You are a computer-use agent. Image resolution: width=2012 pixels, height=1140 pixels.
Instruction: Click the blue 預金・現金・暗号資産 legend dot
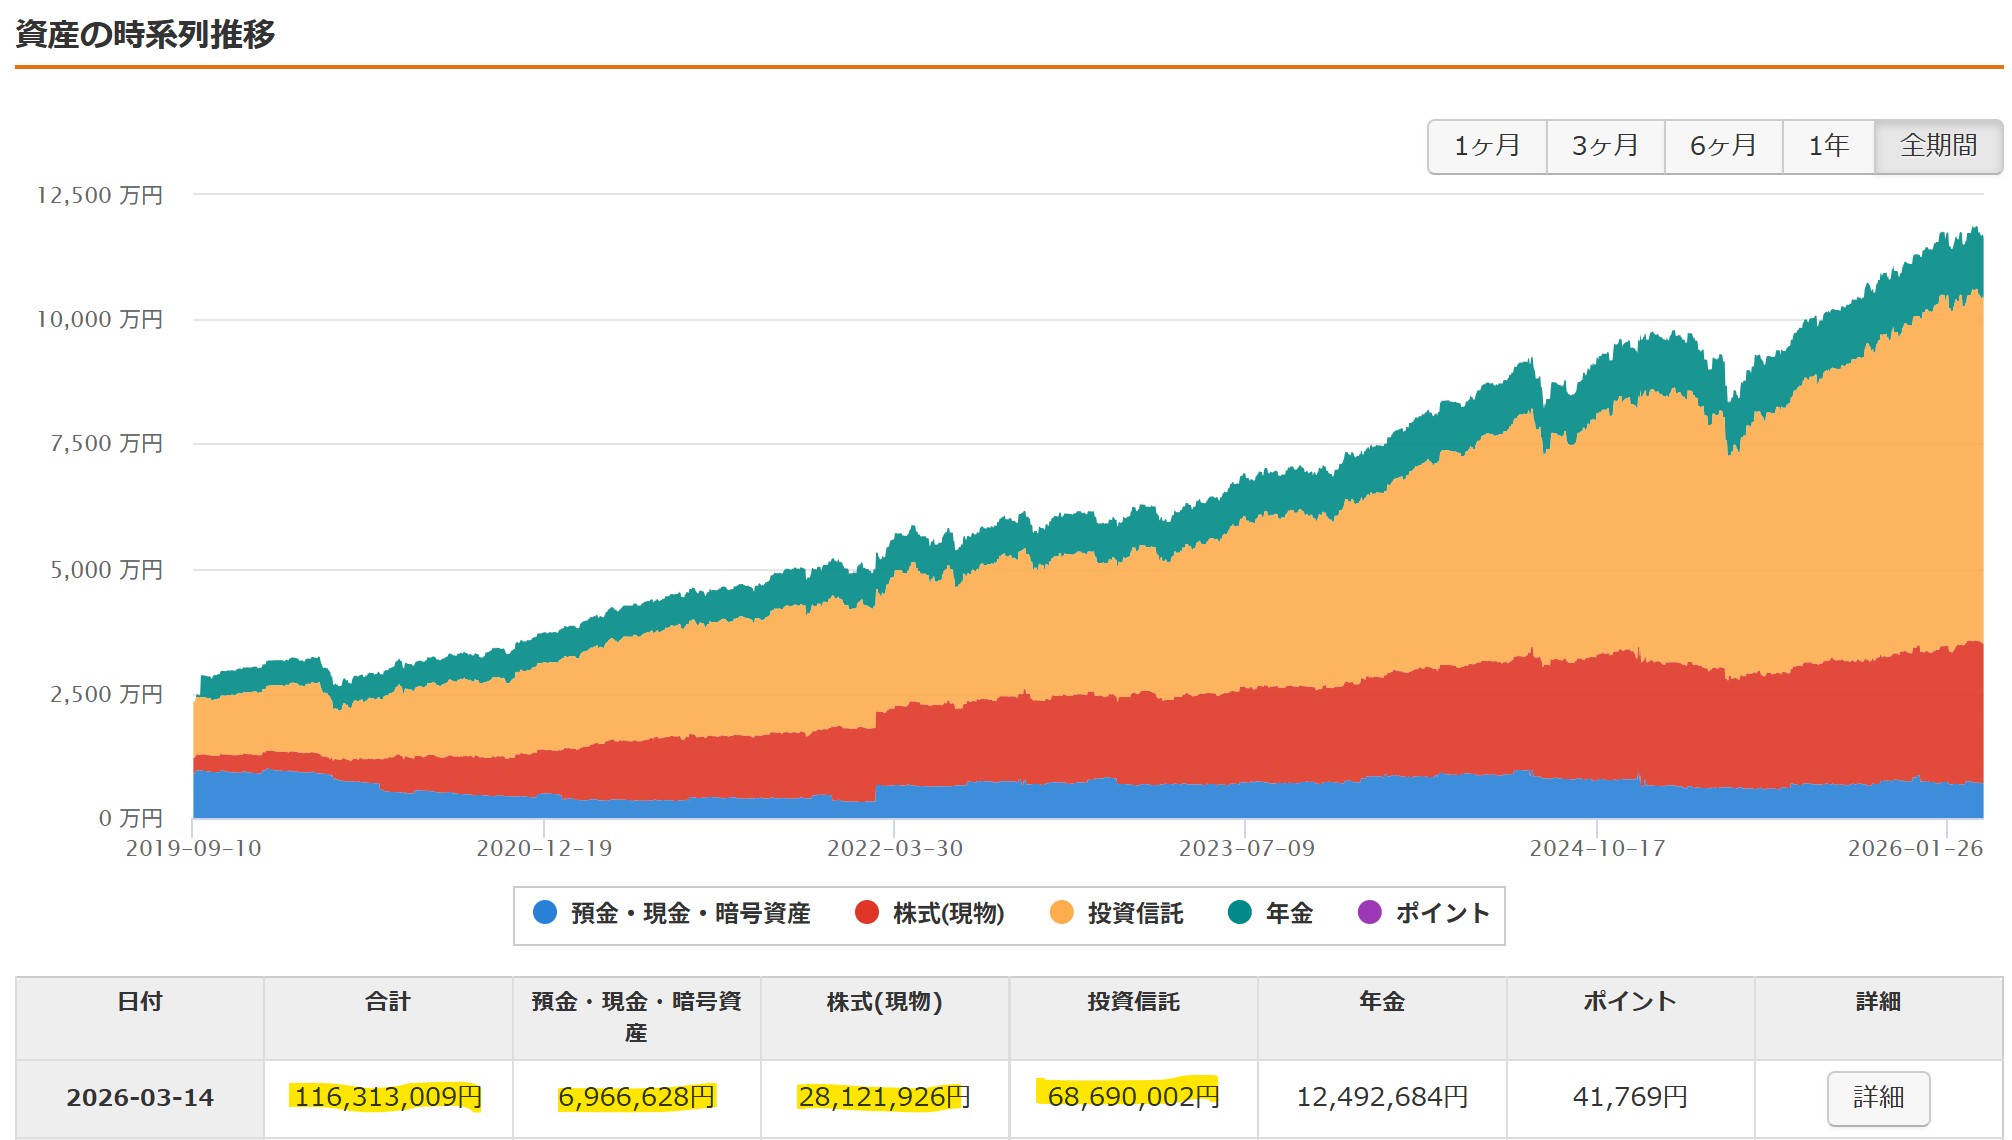point(545,912)
